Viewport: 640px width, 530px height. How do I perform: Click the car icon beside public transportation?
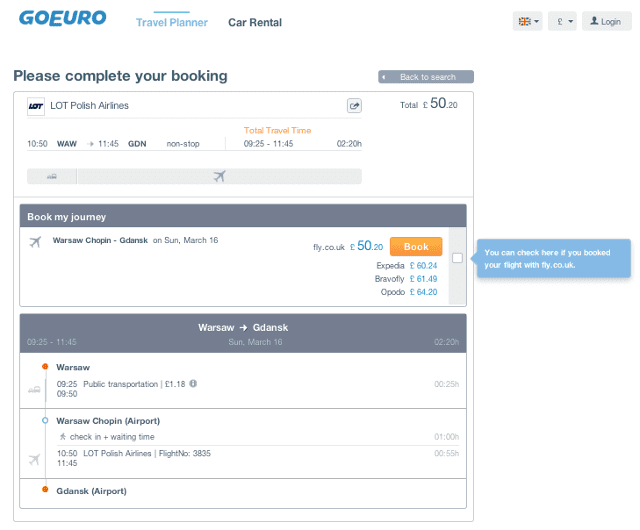(34, 390)
